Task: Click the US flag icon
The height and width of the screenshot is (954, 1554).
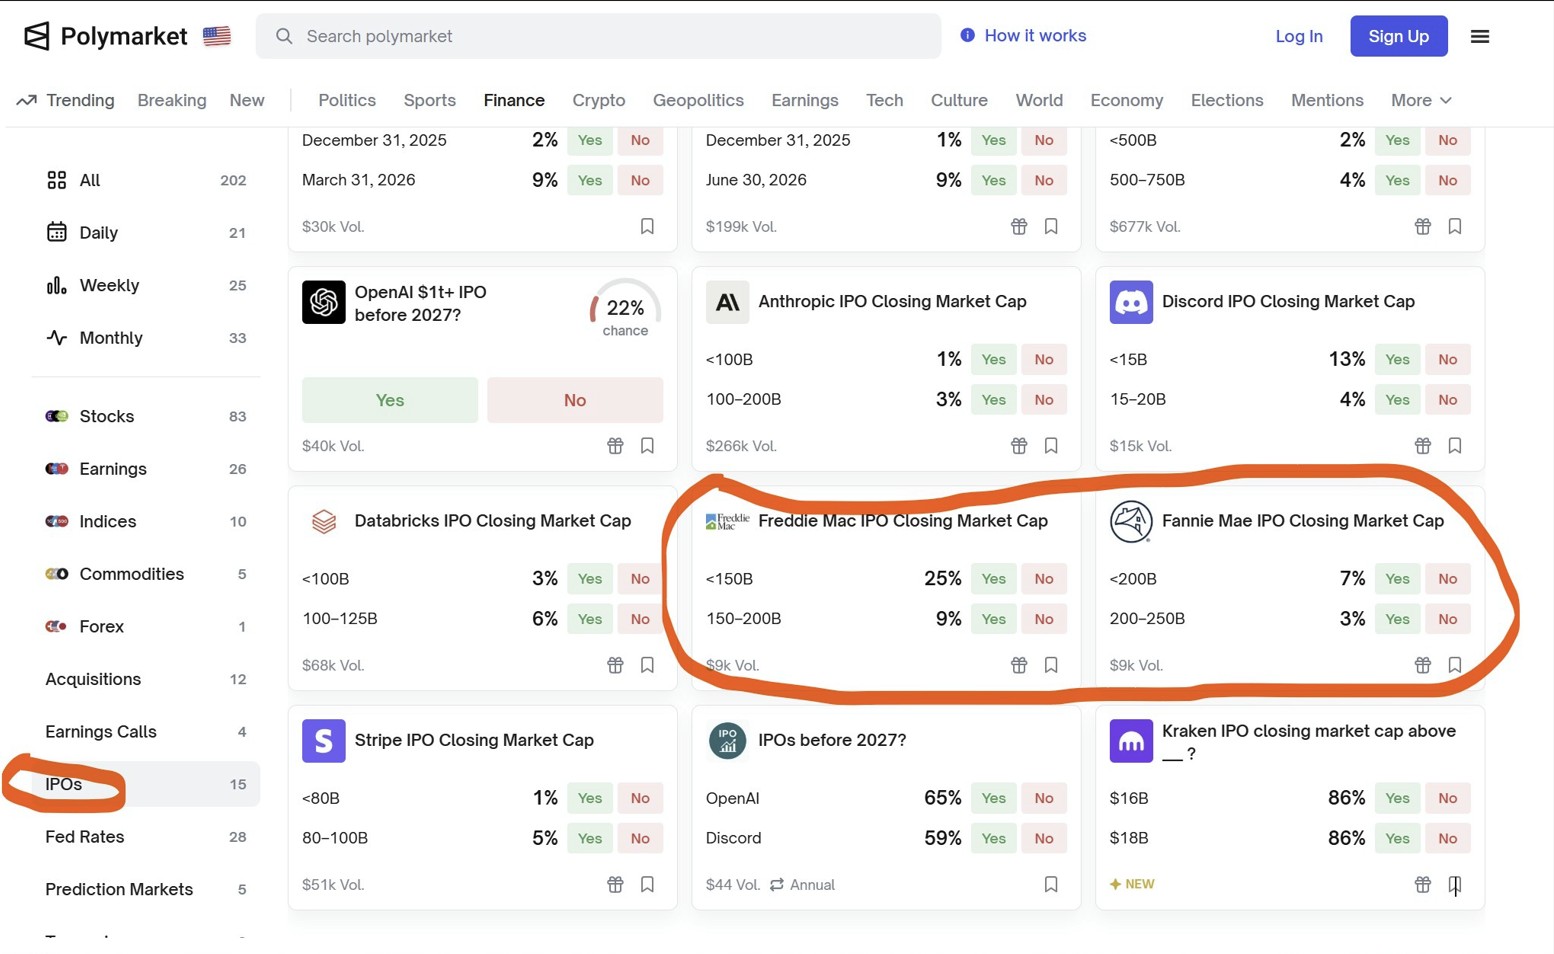Action: (x=217, y=36)
